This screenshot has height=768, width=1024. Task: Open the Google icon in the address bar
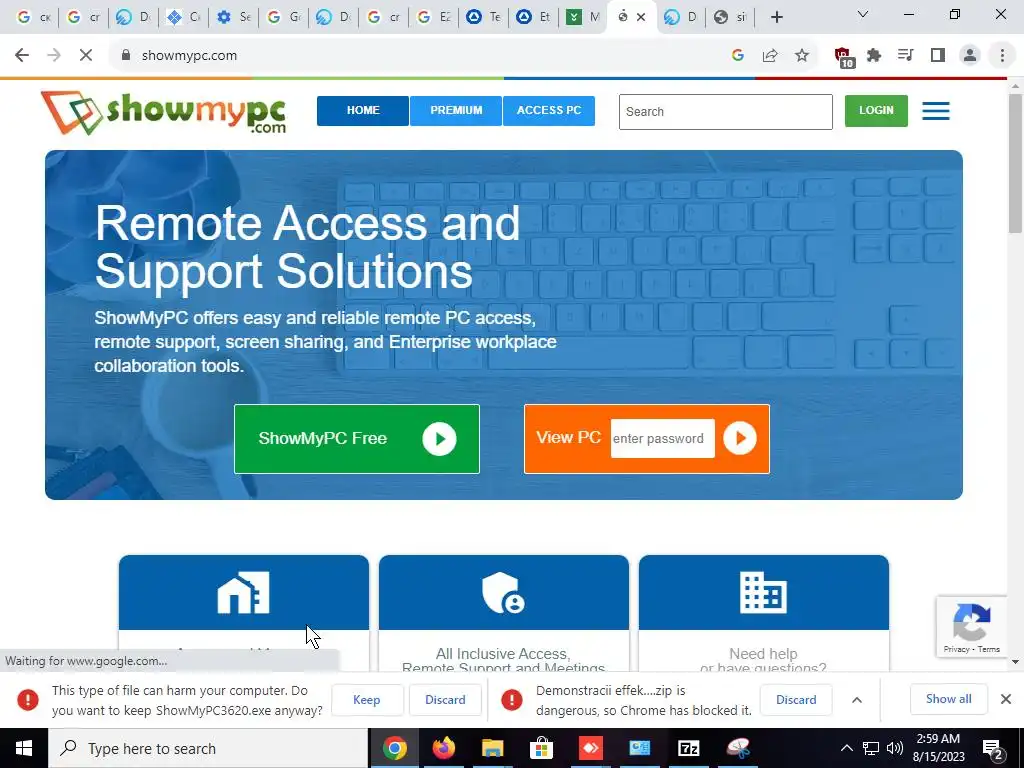point(738,56)
